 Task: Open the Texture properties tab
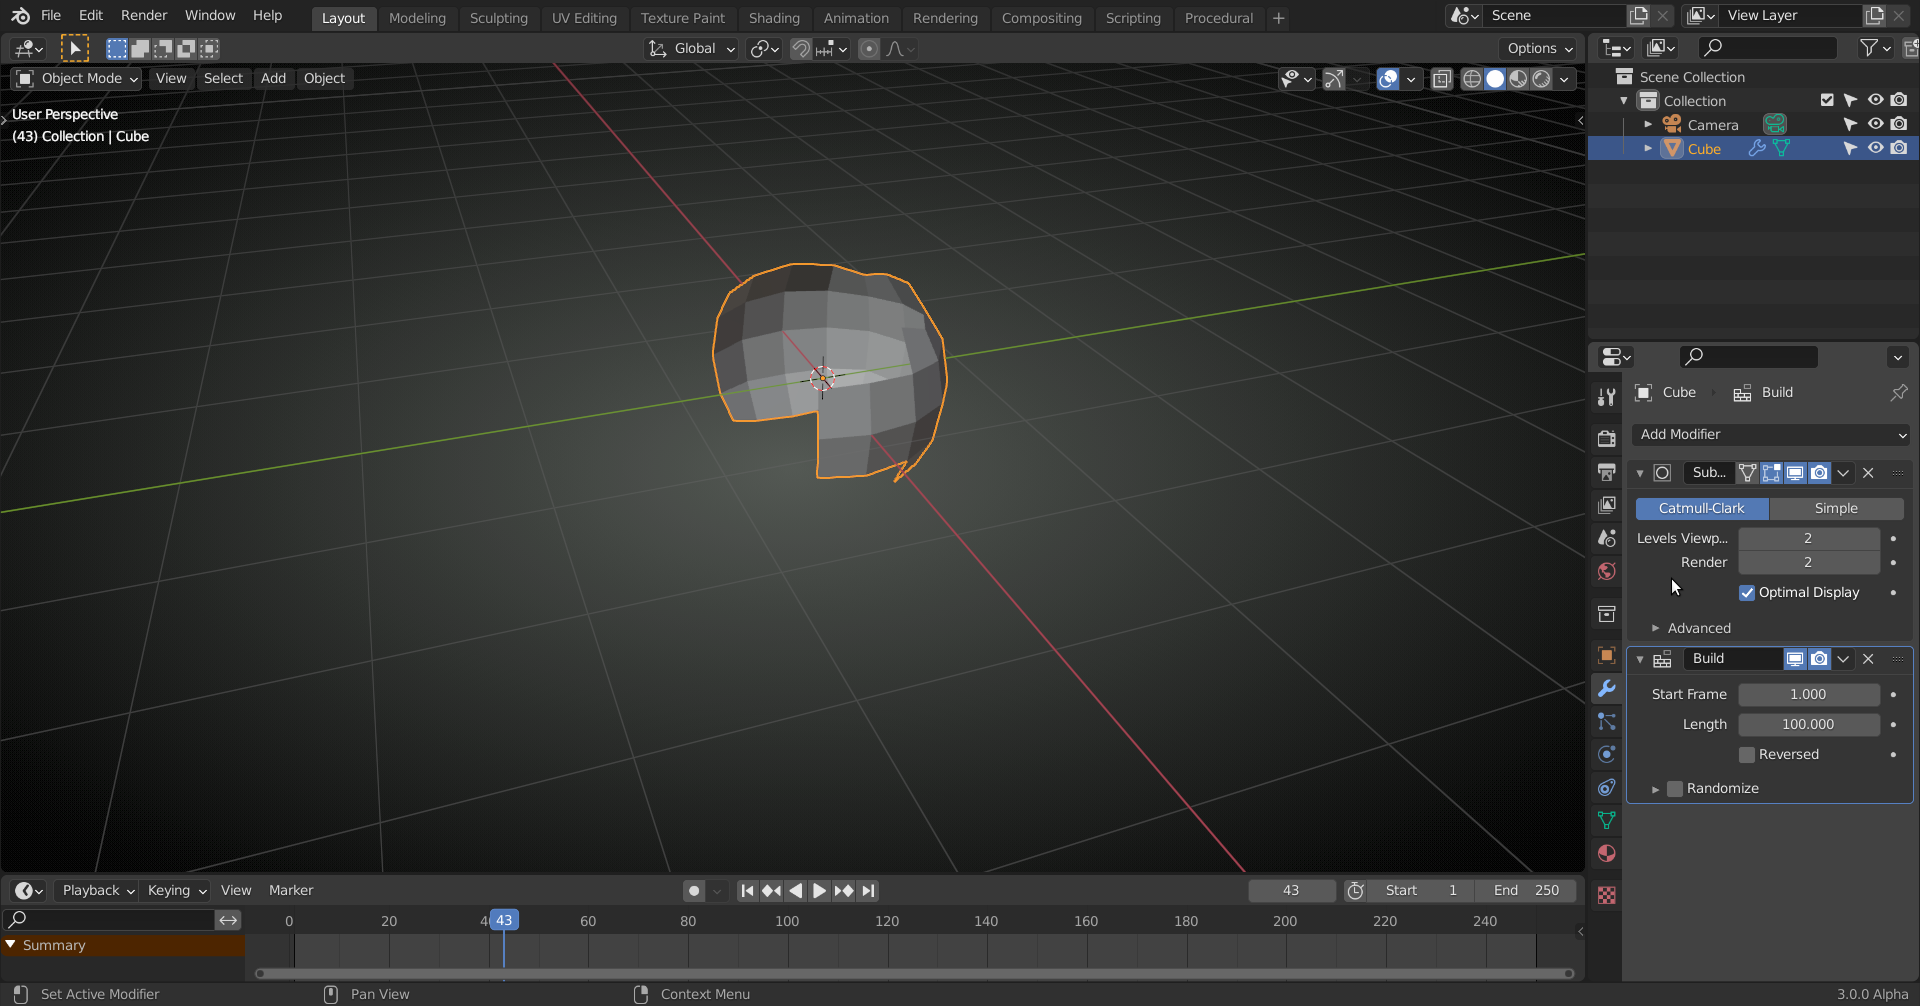tap(1606, 895)
